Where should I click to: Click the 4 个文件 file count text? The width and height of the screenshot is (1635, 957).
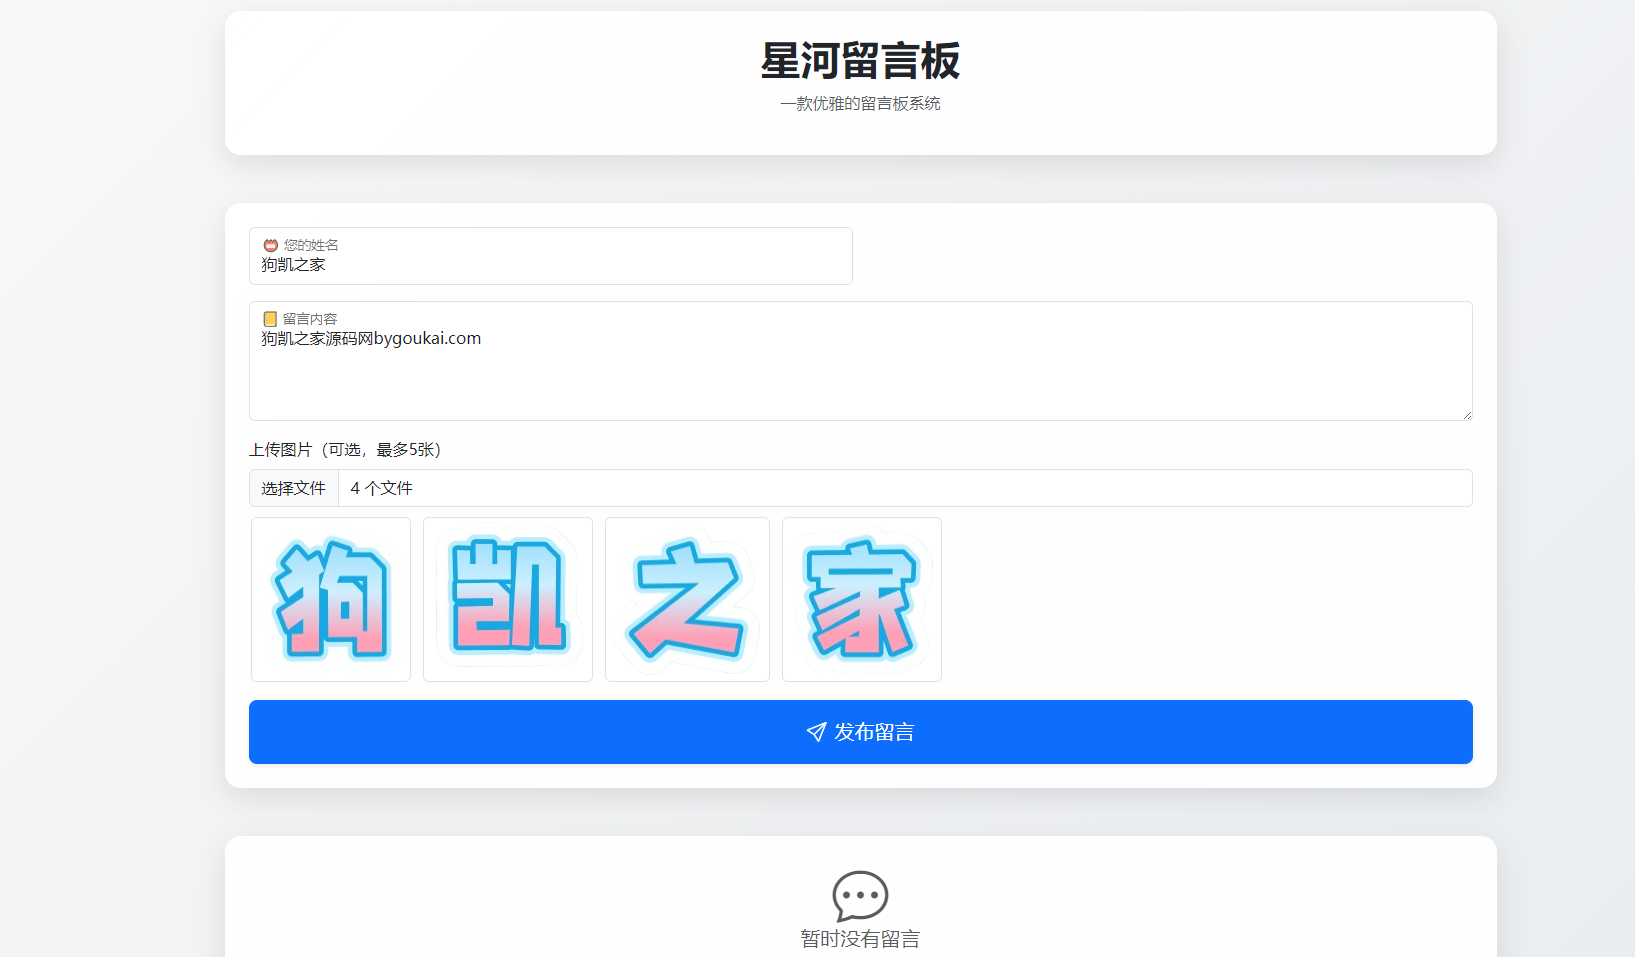[x=382, y=488]
